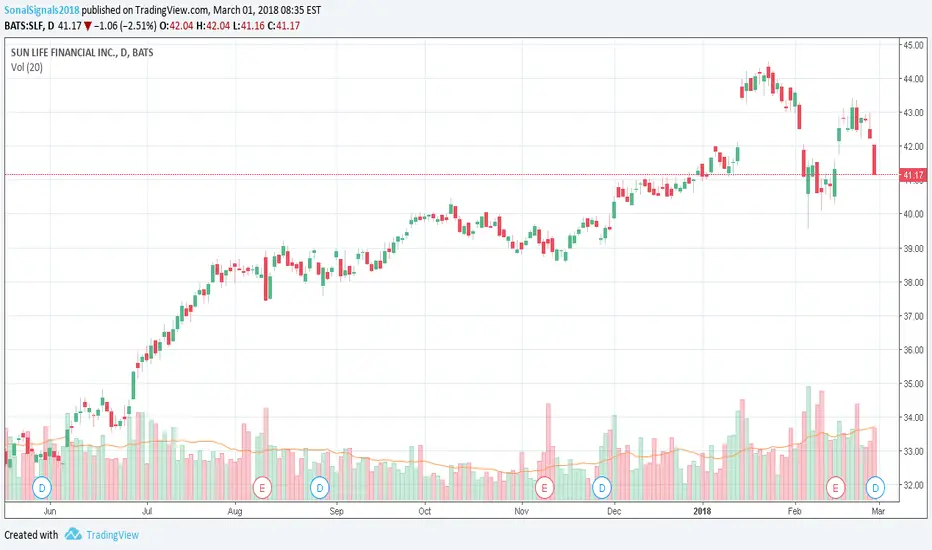Click the 39.00 price axis label
The width and height of the screenshot is (932, 550).
(x=914, y=249)
